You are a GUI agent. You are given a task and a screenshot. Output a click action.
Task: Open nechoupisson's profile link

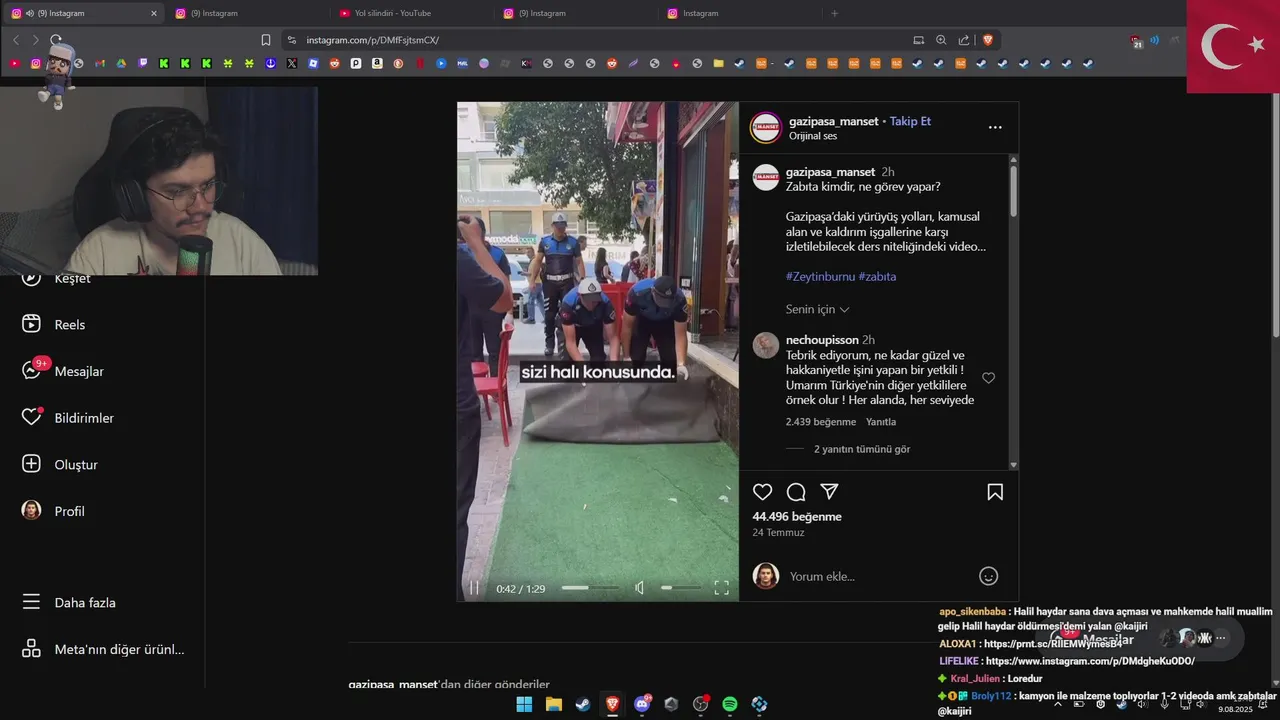pos(822,340)
